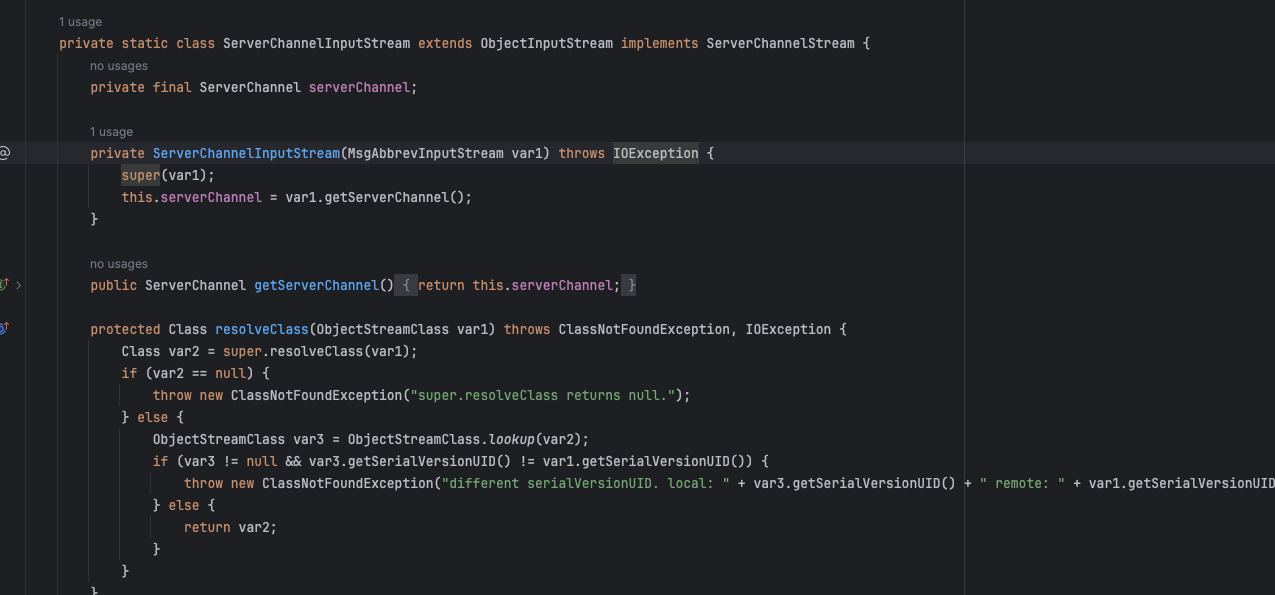Click the ServerChannelStream interface name

click(780, 44)
